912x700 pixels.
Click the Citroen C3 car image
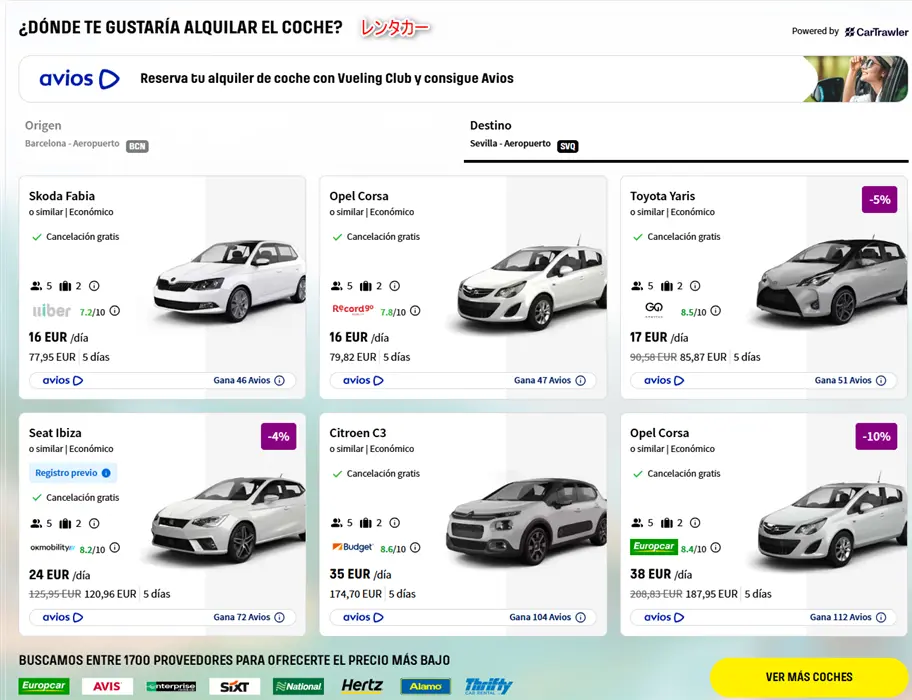(x=527, y=521)
